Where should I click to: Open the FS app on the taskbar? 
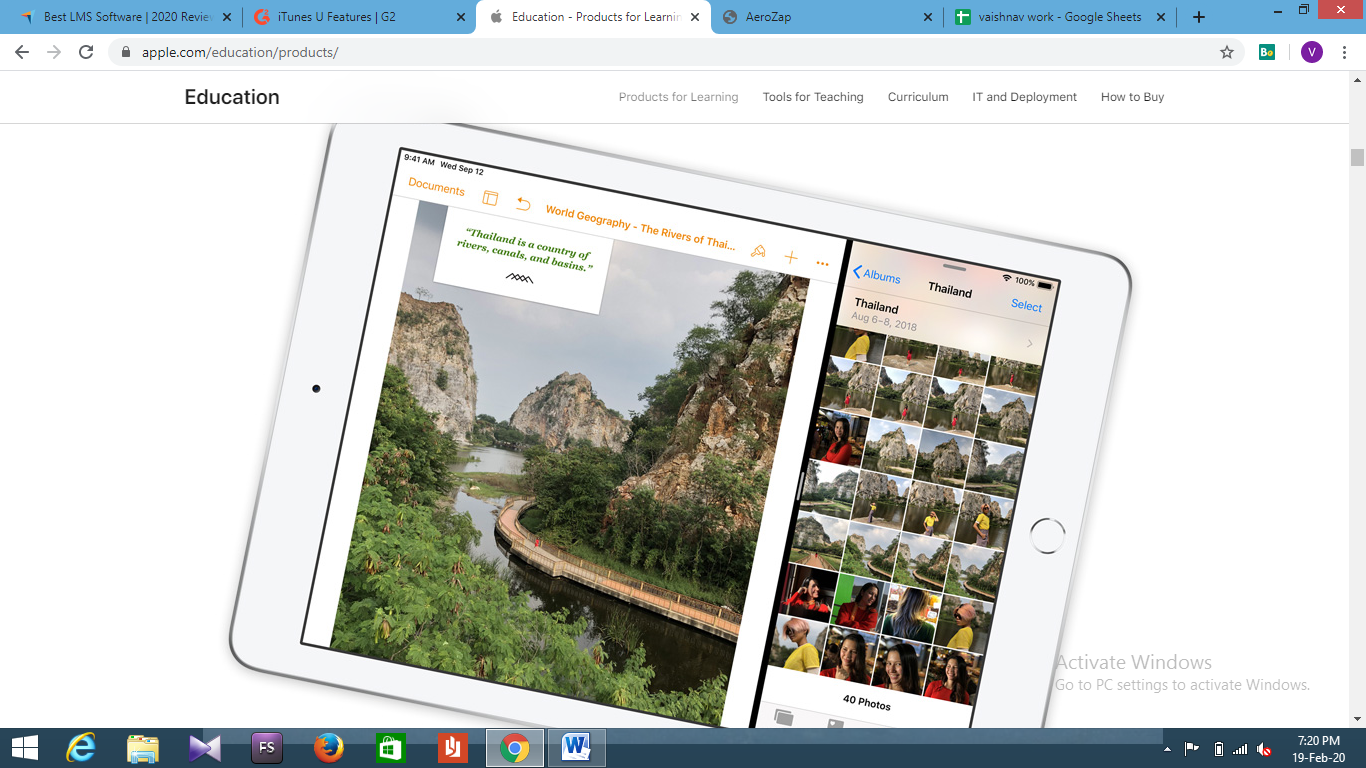point(267,747)
